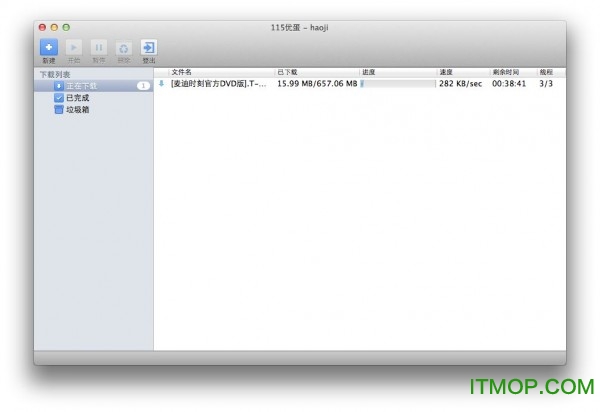Sort by 速度 column header
This screenshot has height=412, width=600.
446,72
